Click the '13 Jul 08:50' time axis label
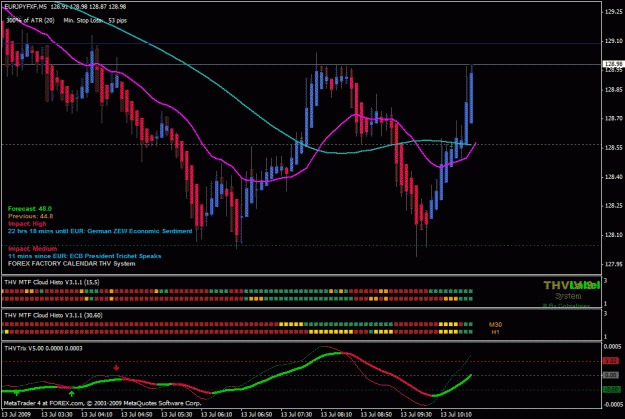 pyautogui.click(x=376, y=415)
